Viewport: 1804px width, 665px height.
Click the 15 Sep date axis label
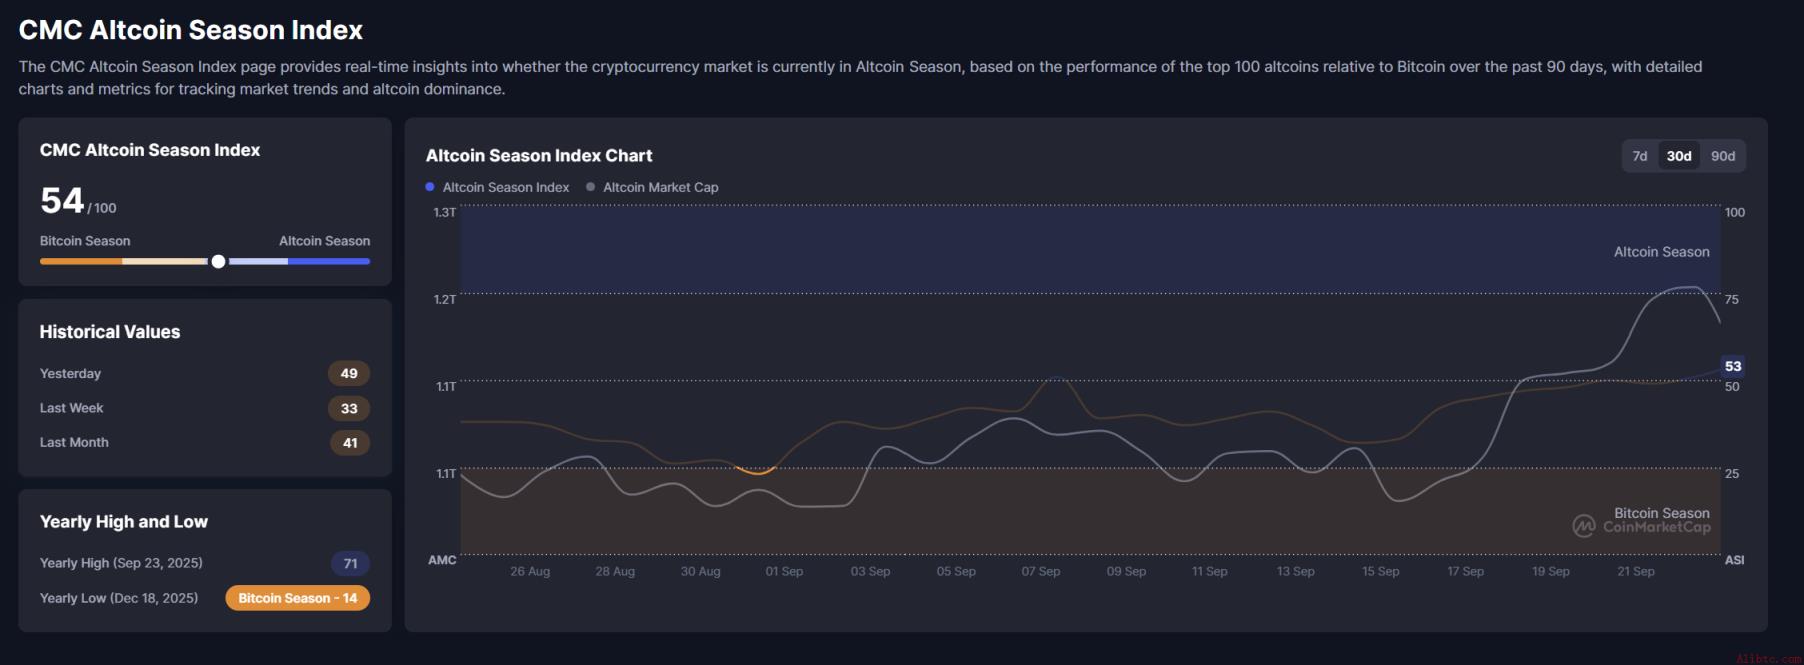[x=1380, y=571]
